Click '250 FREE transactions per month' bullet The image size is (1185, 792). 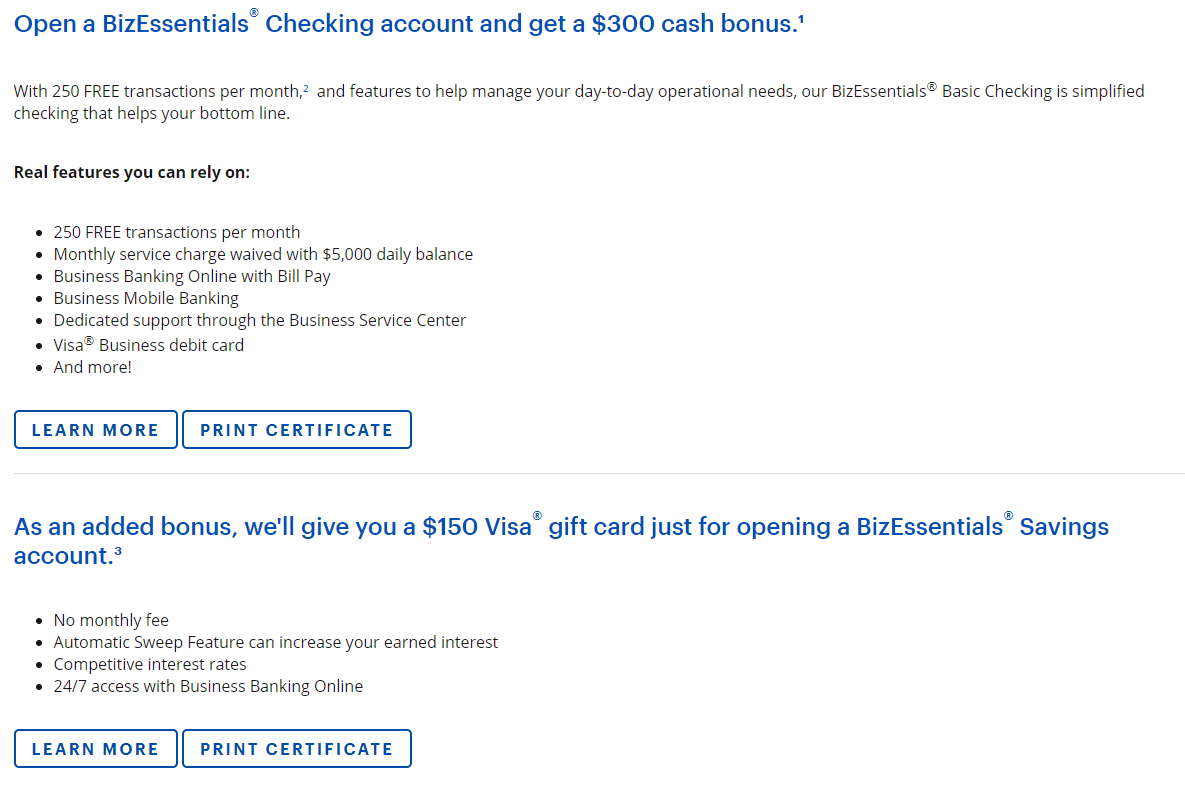[177, 232]
